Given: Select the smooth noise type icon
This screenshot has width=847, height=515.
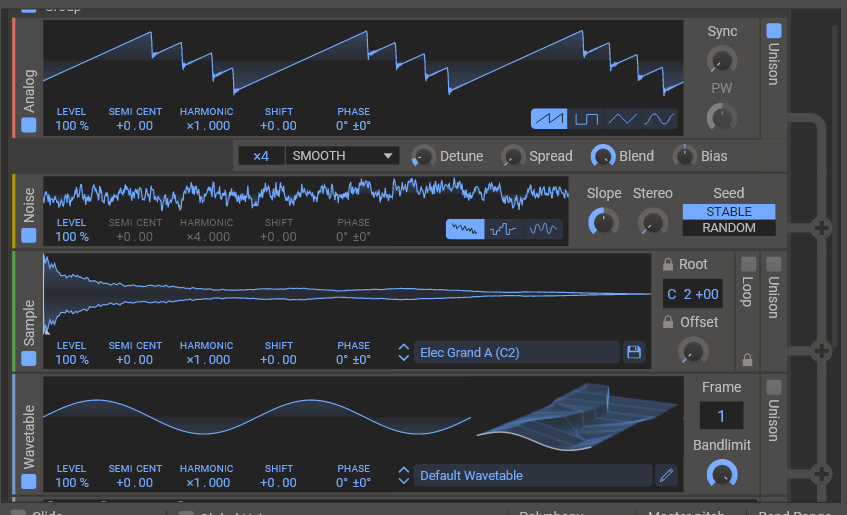Looking at the screenshot, I should [542, 229].
